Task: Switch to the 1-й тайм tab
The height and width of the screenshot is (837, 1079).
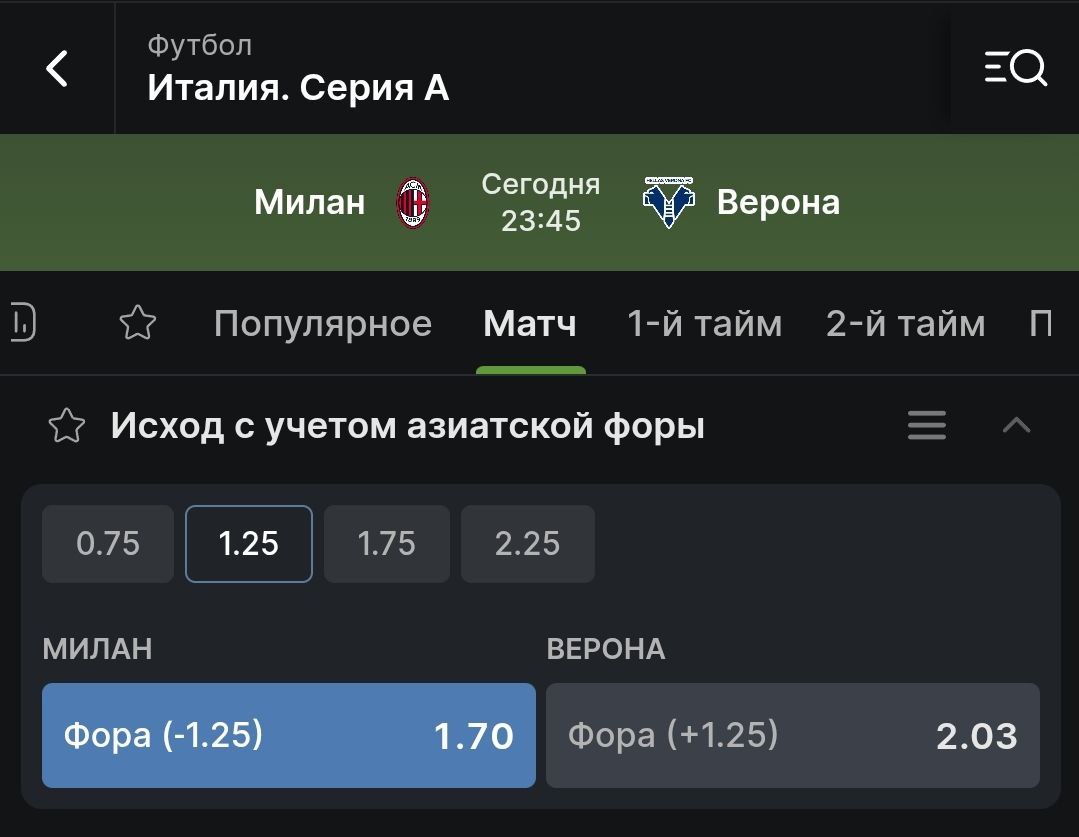Action: pyautogui.click(x=705, y=324)
